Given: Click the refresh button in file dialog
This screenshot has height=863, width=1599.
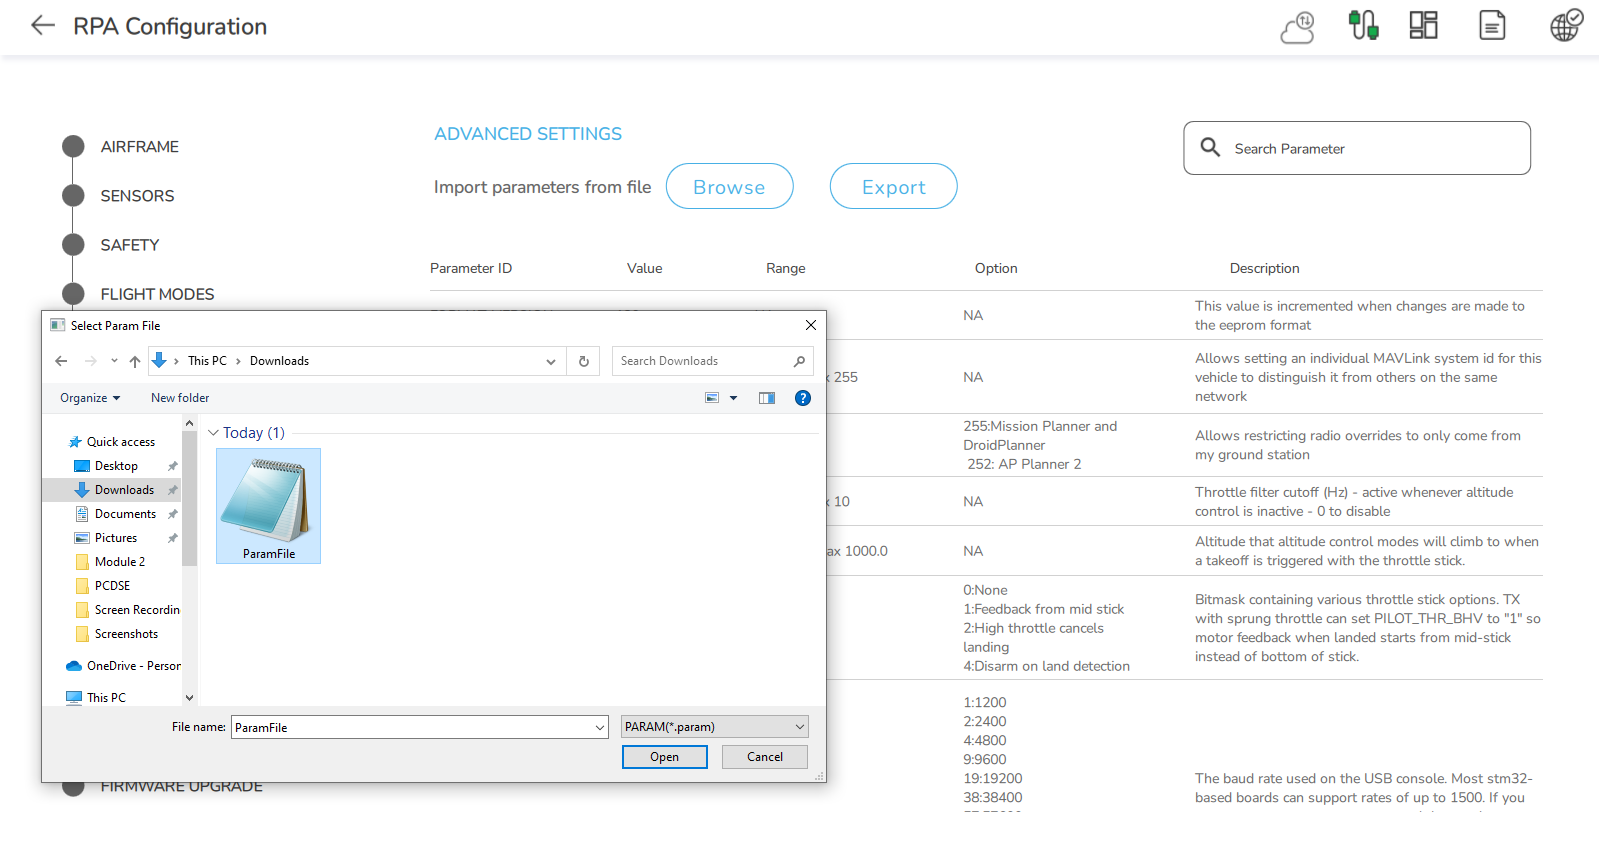Looking at the screenshot, I should click(584, 361).
